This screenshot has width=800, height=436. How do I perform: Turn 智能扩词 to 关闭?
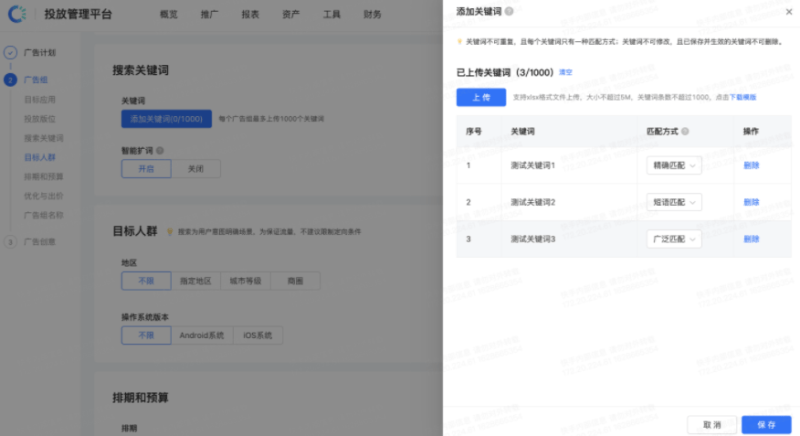(x=195, y=169)
